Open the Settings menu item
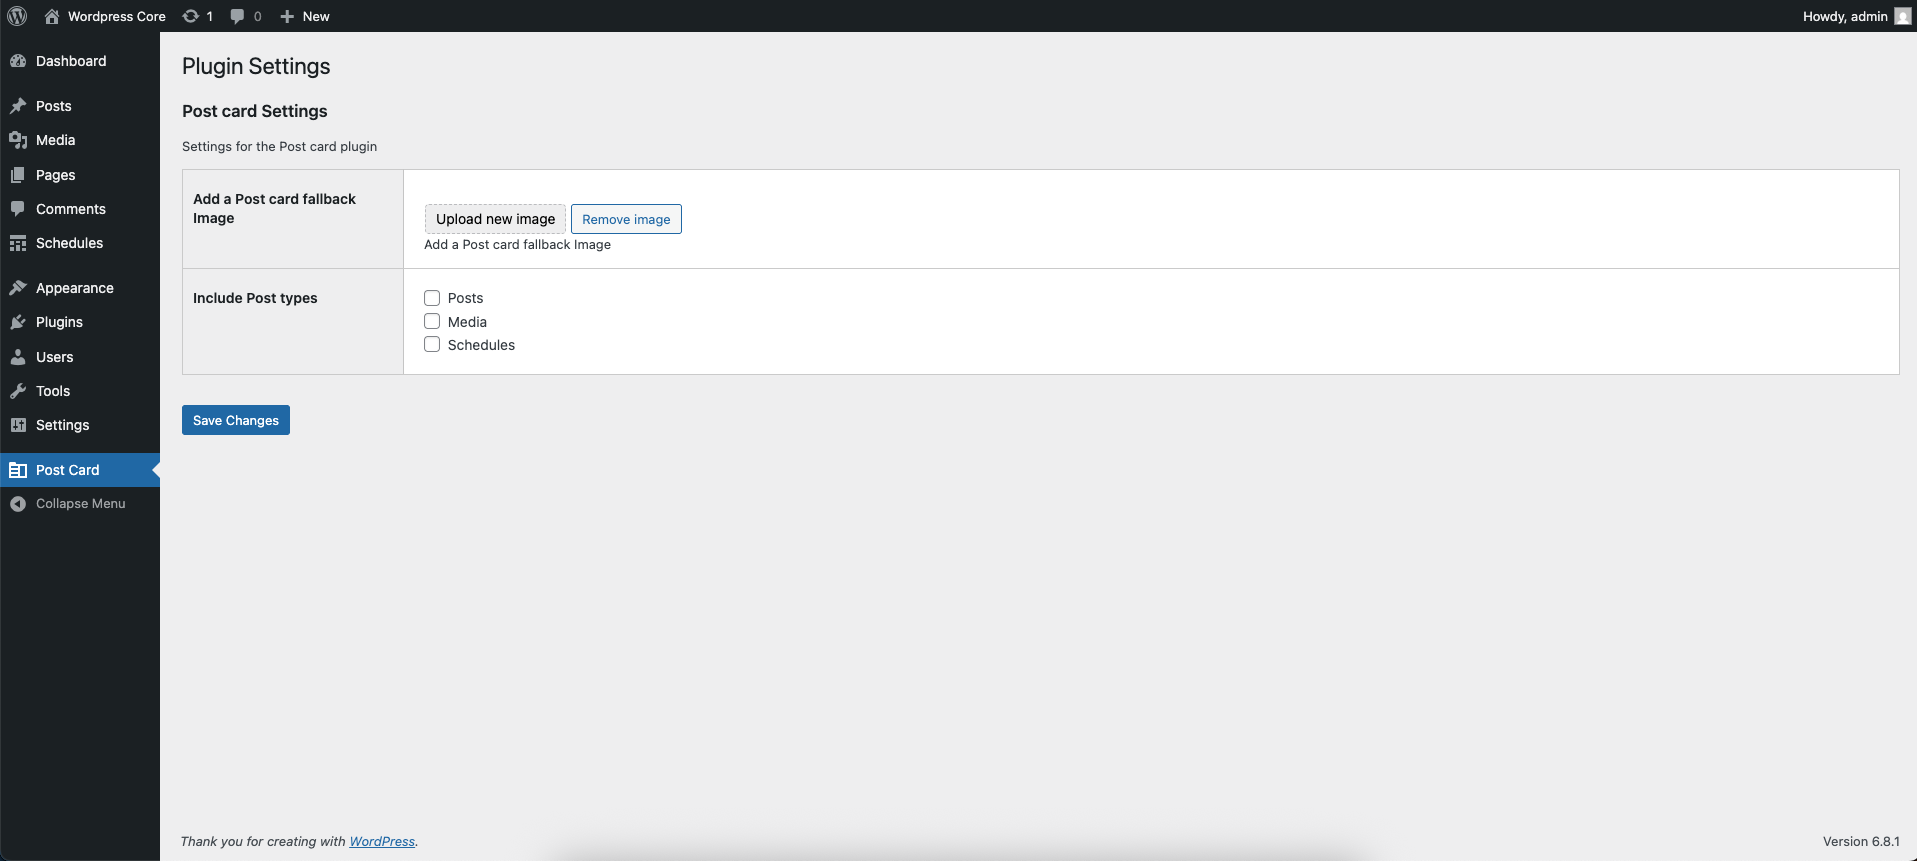Image resolution: width=1917 pixels, height=861 pixels. pos(80,425)
